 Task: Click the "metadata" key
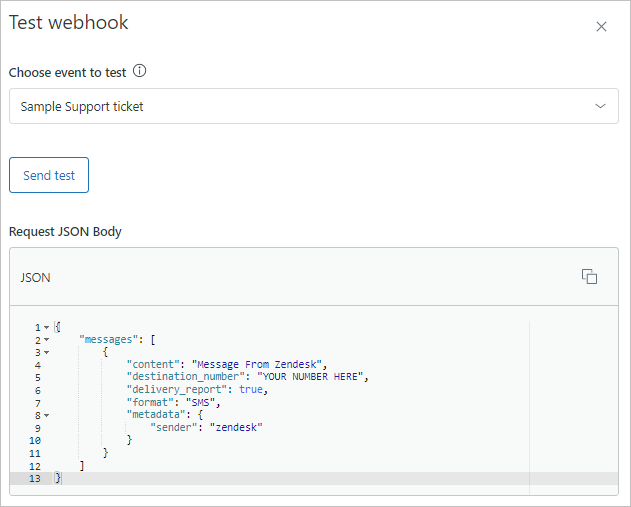click(156, 415)
